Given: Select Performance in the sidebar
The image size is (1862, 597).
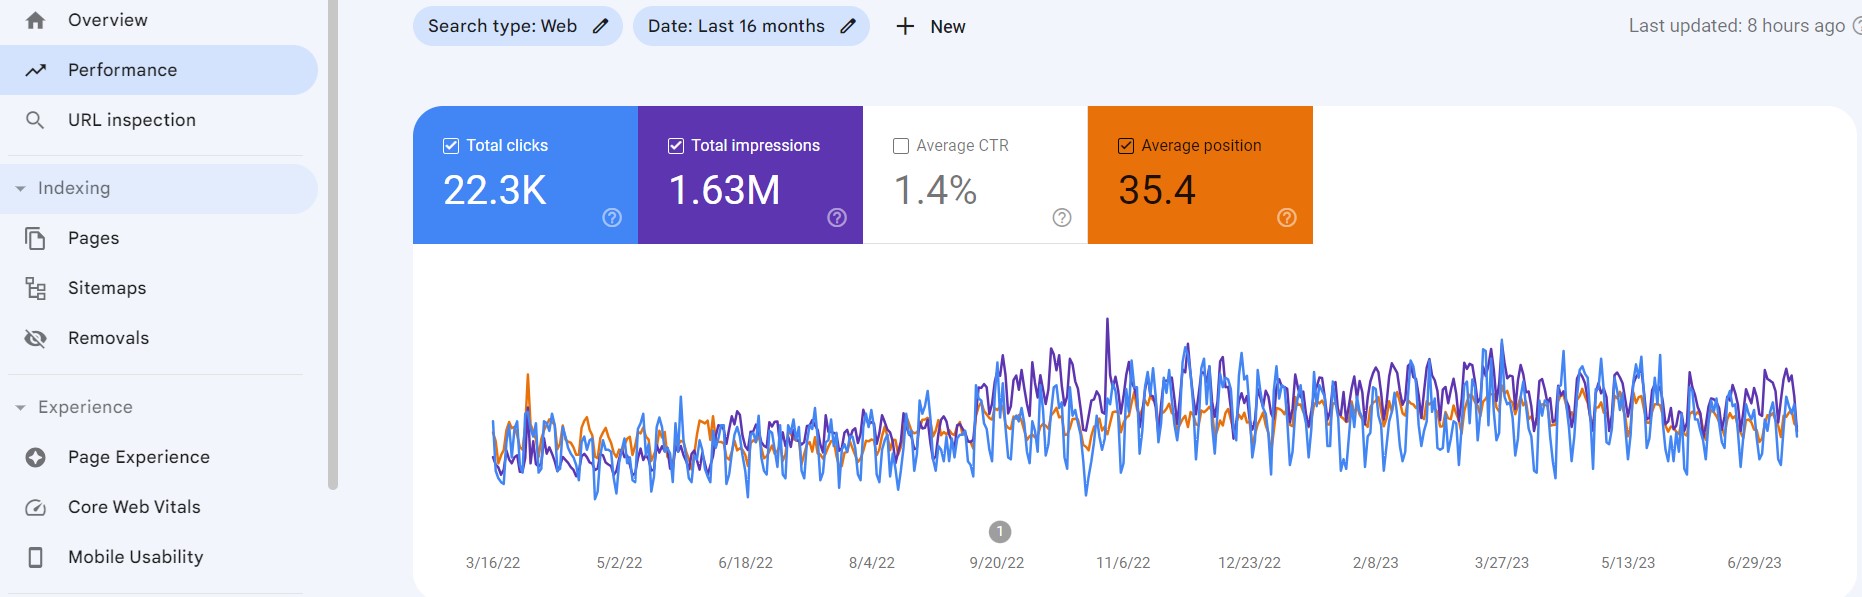Looking at the screenshot, I should click(122, 70).
